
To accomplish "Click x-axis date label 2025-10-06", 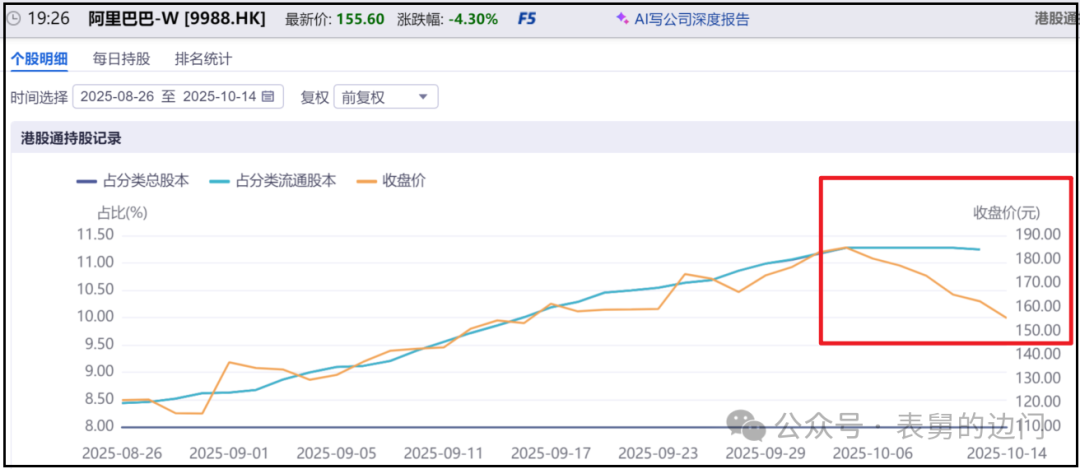I will click(x=875, y=453).
